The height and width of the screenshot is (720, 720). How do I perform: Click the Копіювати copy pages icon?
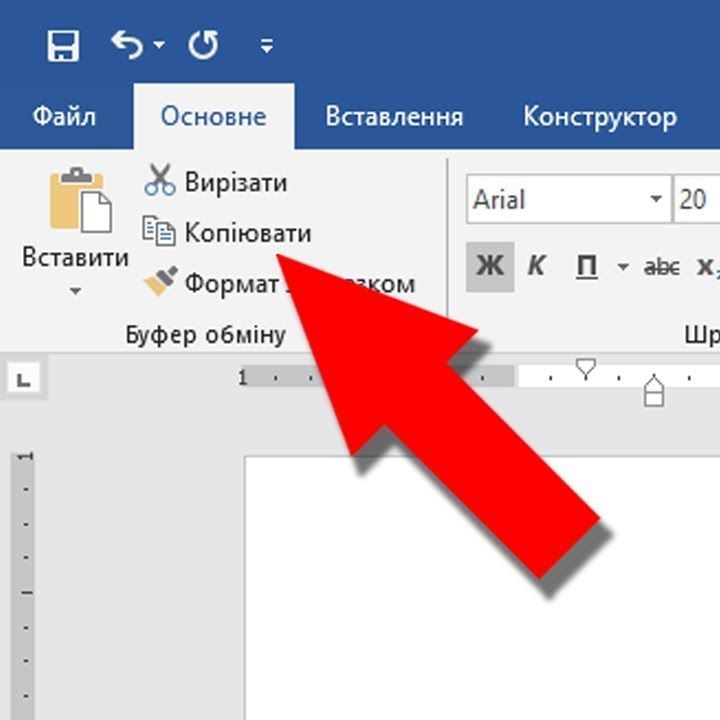point(158,231)
